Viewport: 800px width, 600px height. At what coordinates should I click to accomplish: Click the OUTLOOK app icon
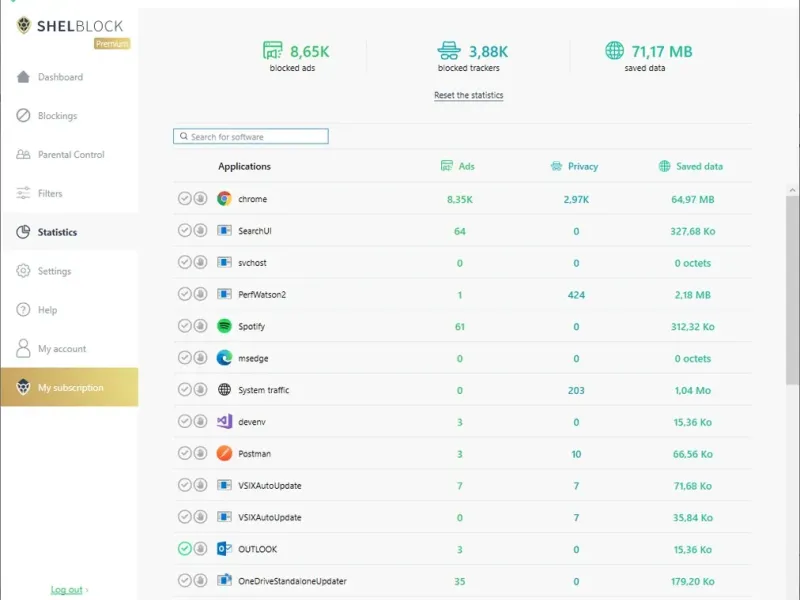tap(225, 549)
